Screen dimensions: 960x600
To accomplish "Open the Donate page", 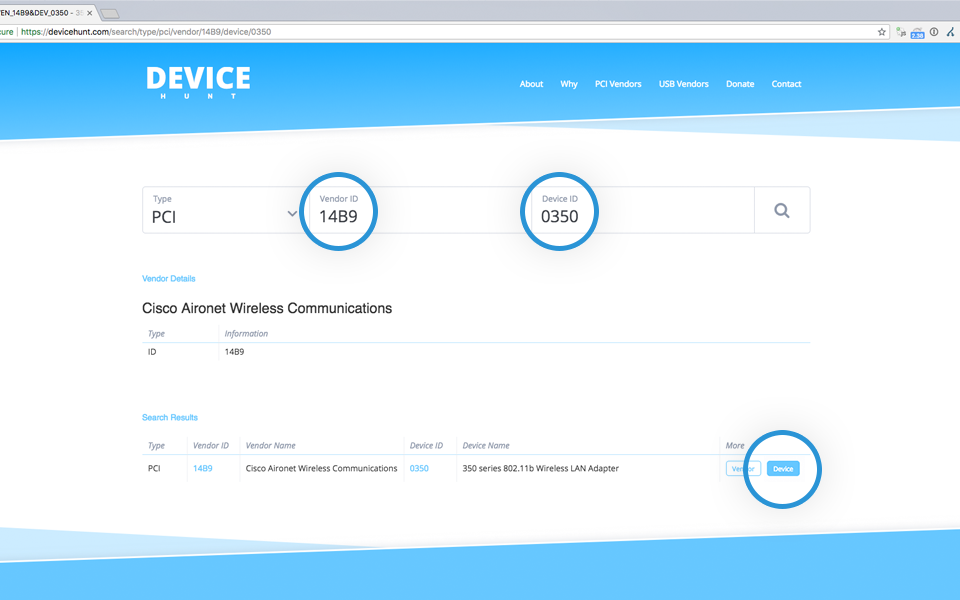I will point(740,84).
